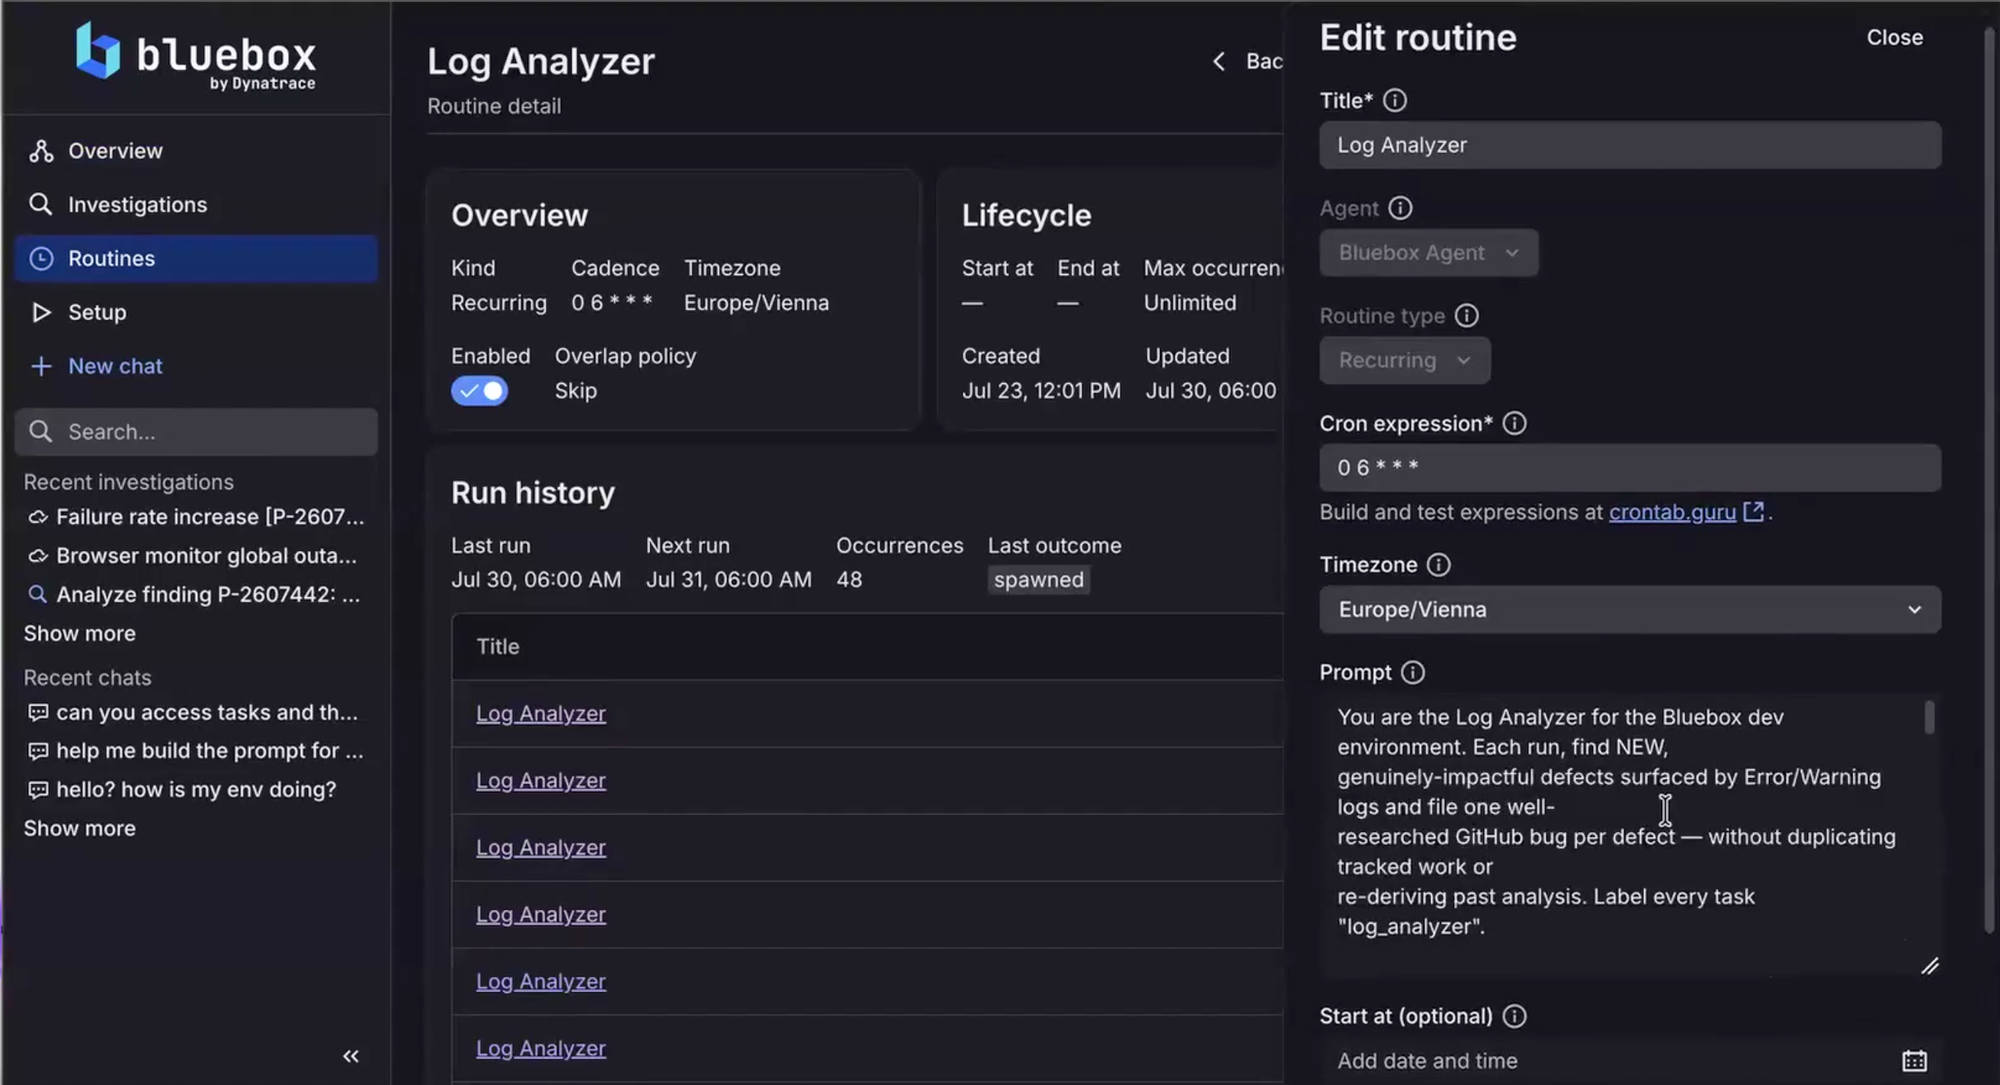Show more recent chats

[80, 829]
